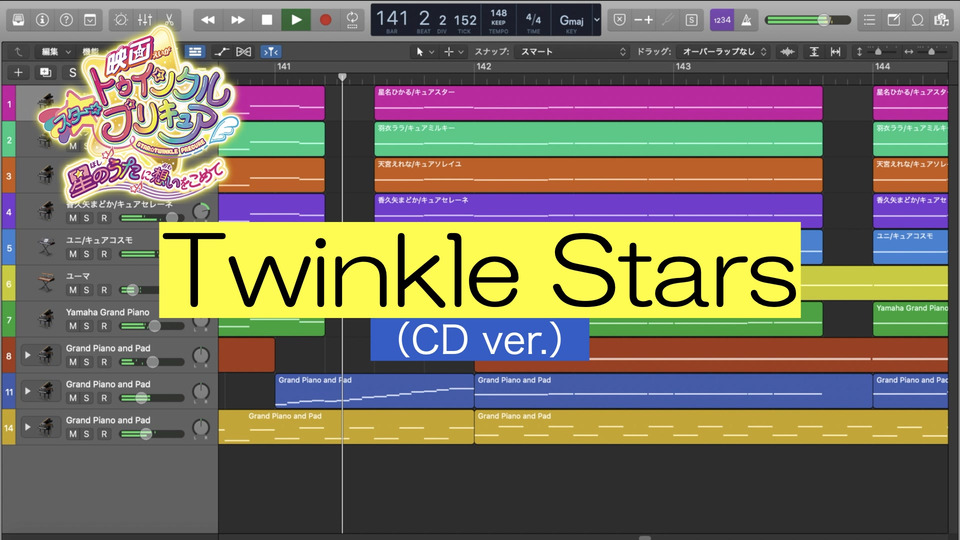Open the Note Pads icon

click(893, 20)
